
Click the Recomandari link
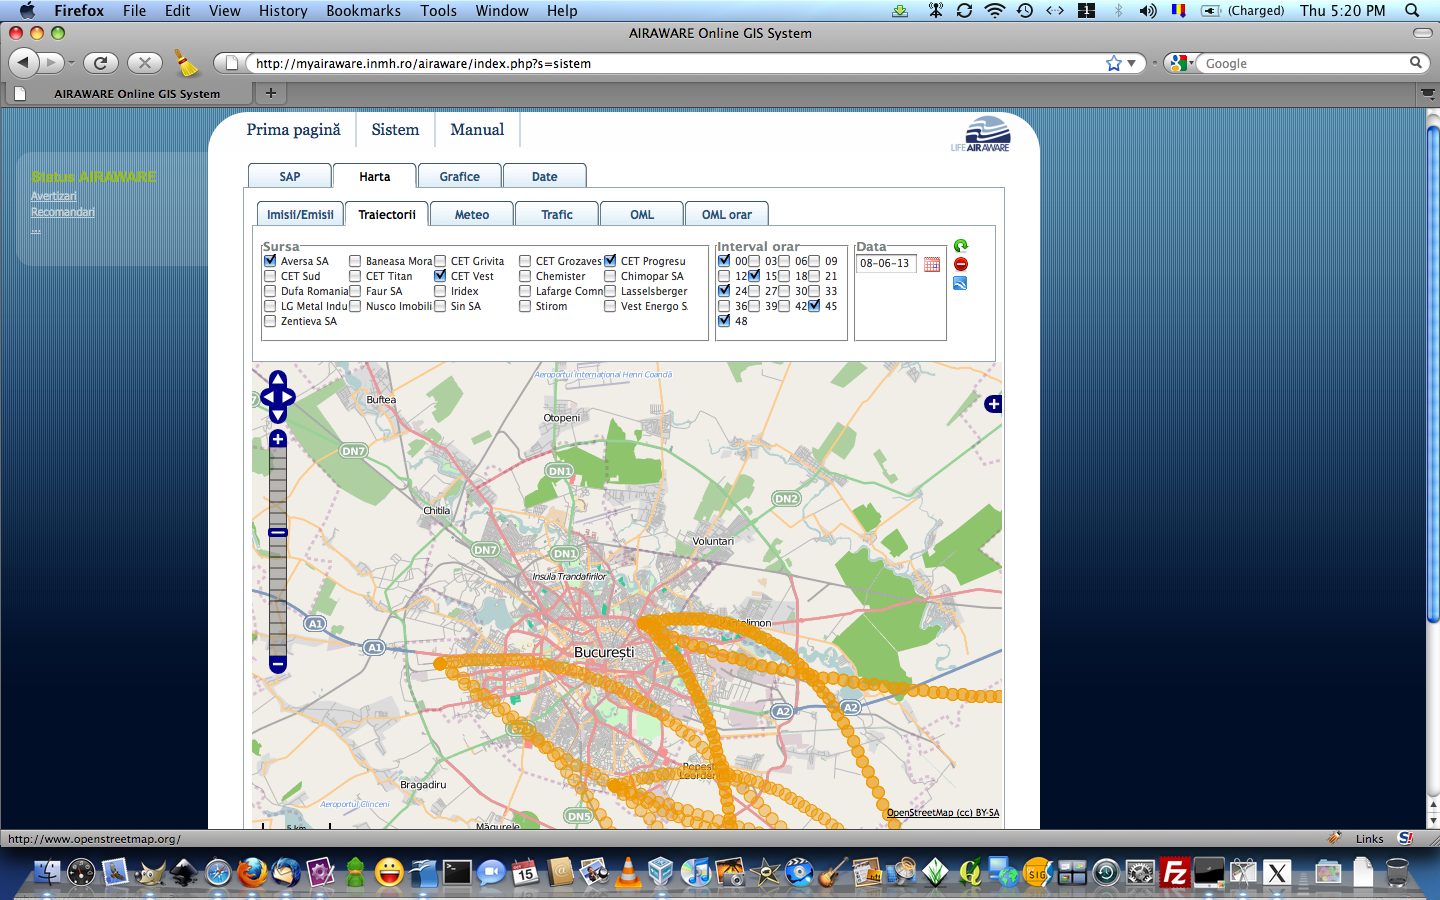(x=63, y=212)
